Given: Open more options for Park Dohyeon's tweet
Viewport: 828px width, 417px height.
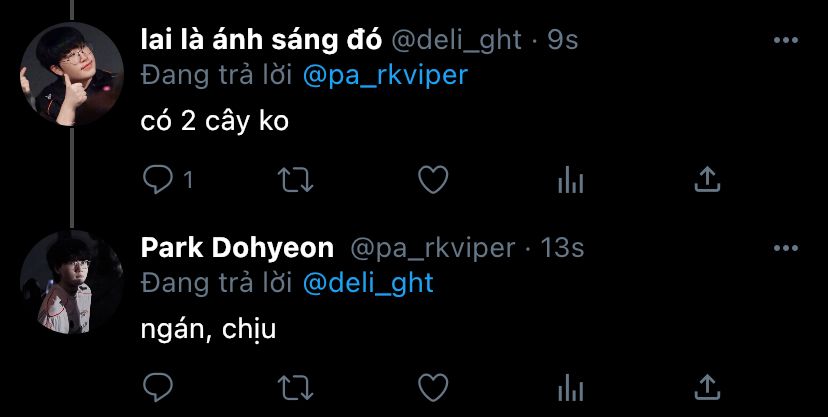Looking at the screenshot, I should (785, 248).
